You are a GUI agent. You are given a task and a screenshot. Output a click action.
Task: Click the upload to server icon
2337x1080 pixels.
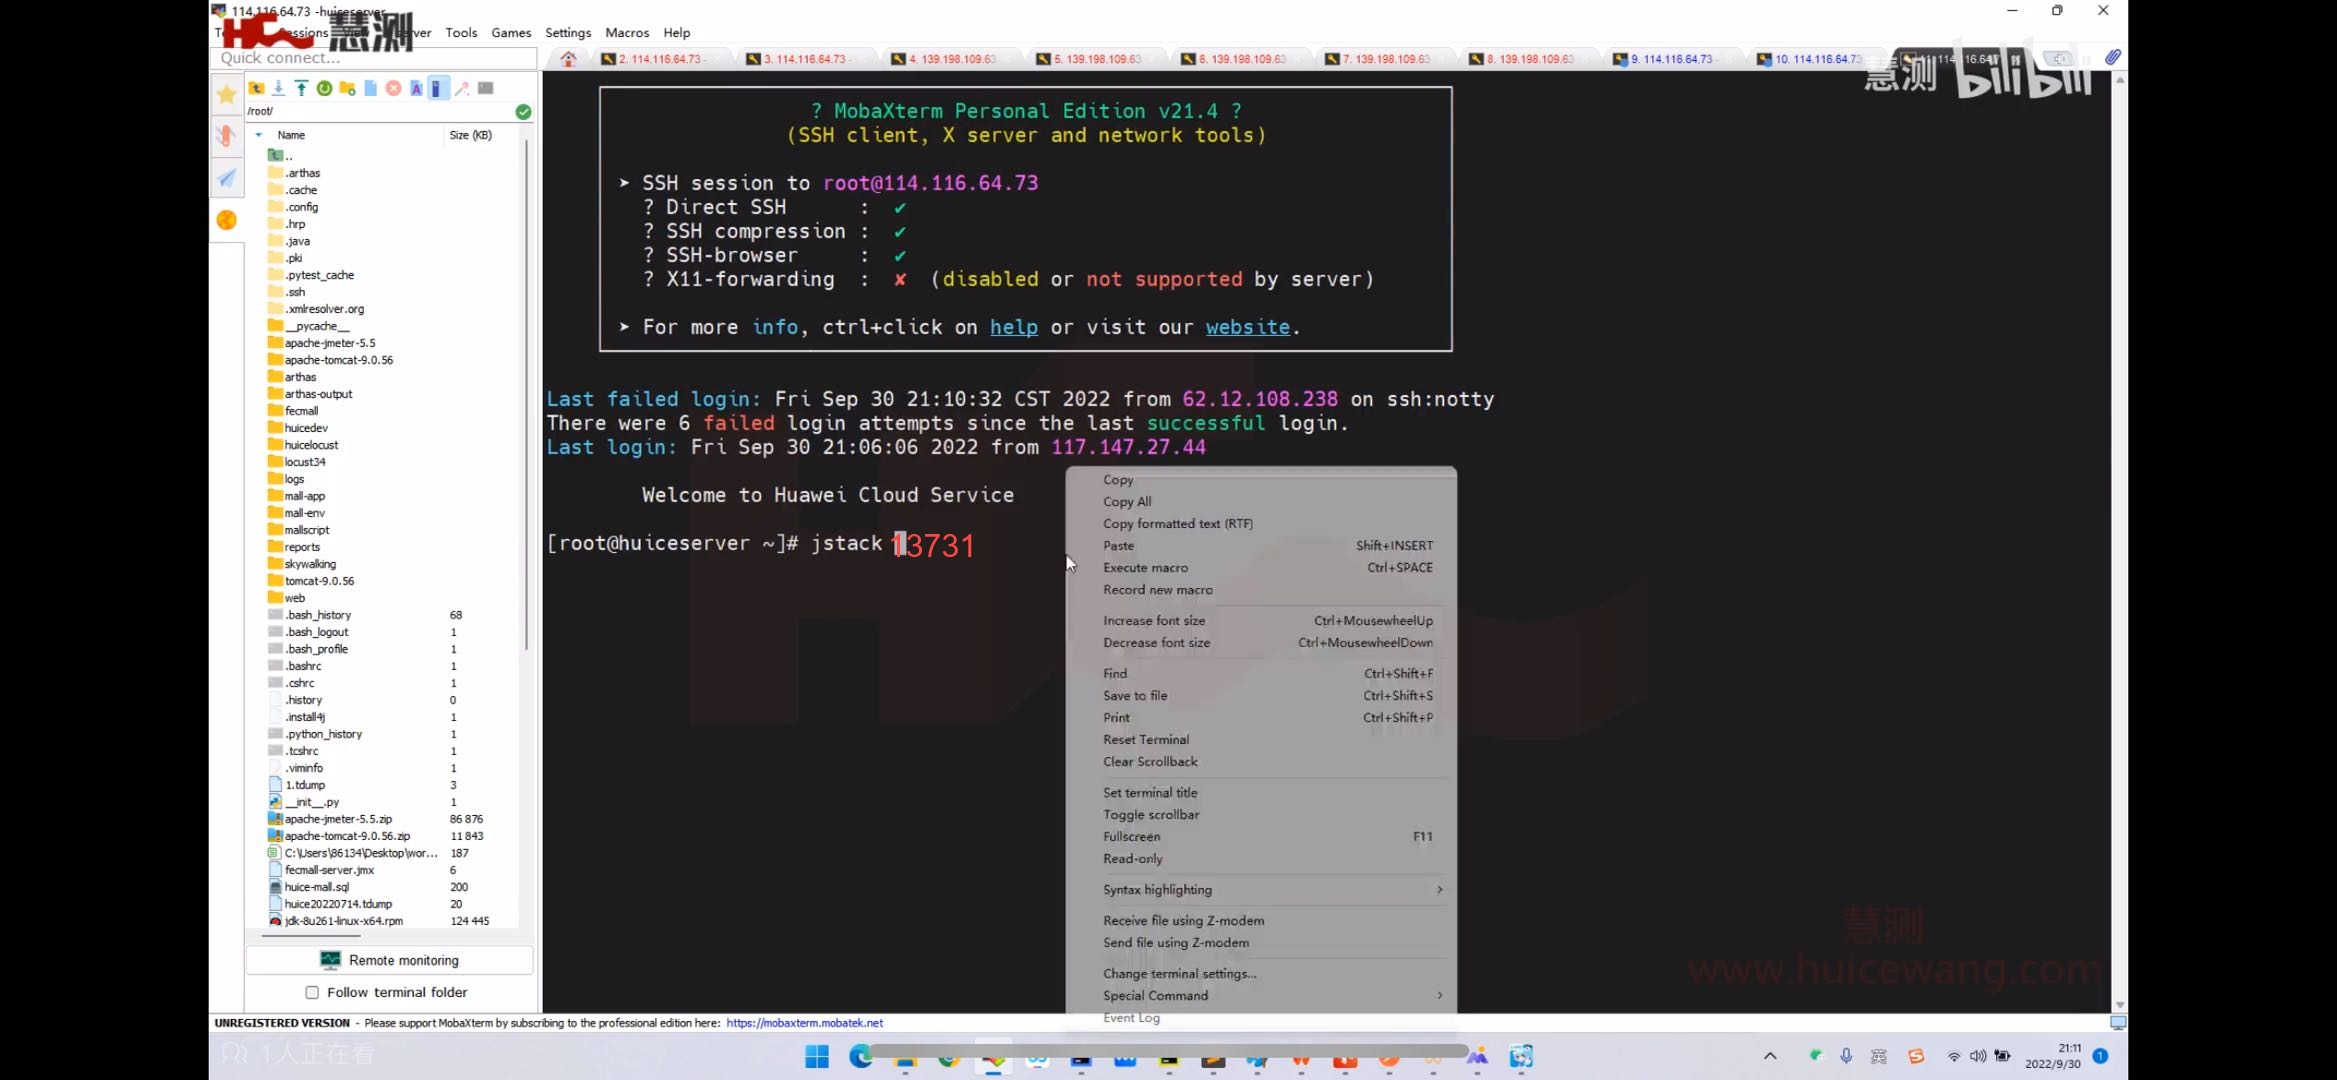pyautogui.click(x=301, y=88)
